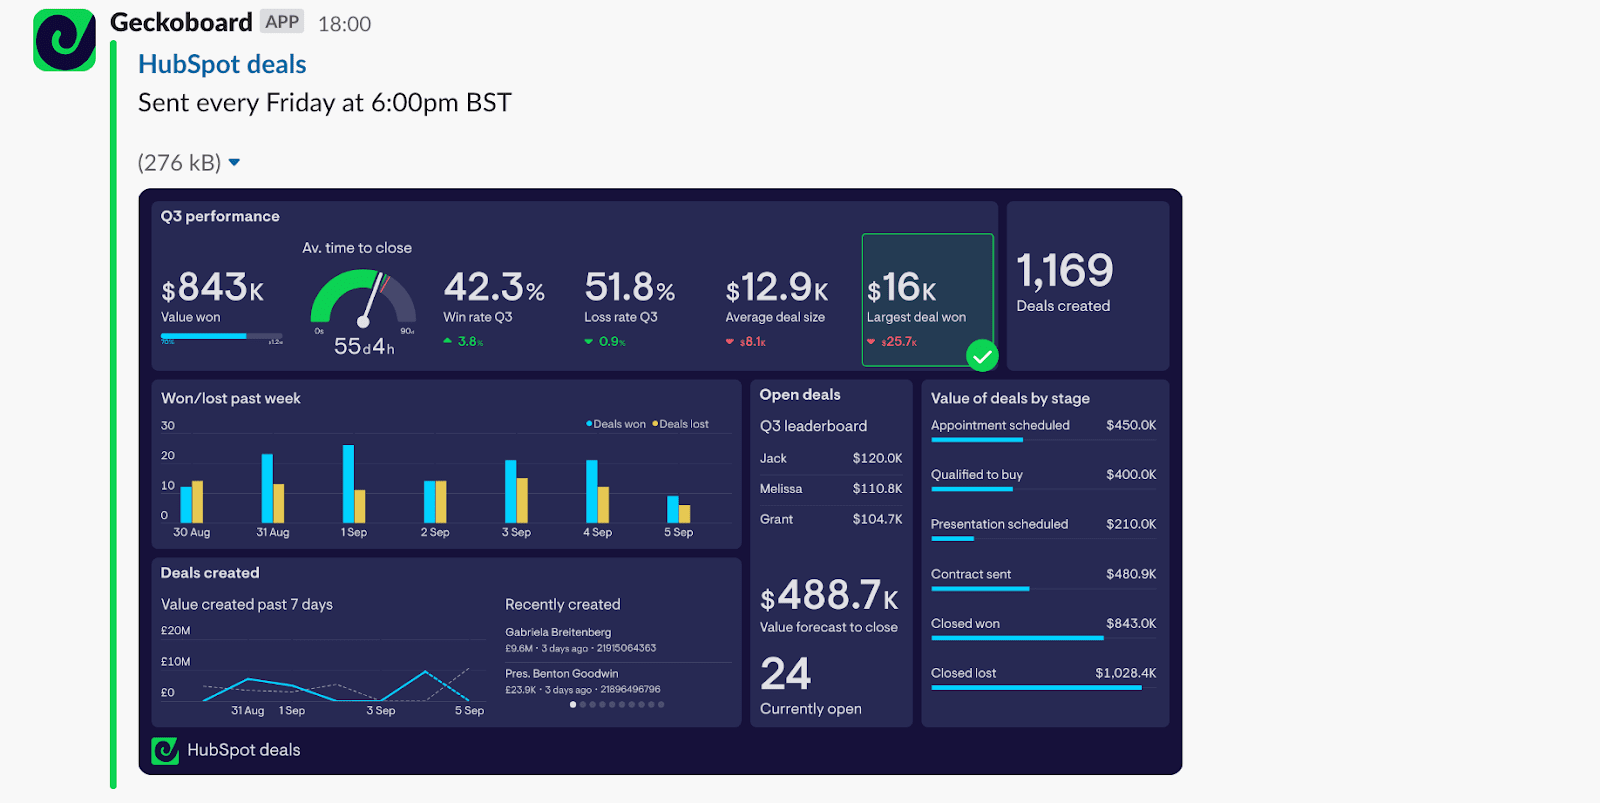Click the 18:00 message timestamp
Image resolution: width=1600 pixels, height=803 pixels.
[344, 24]
